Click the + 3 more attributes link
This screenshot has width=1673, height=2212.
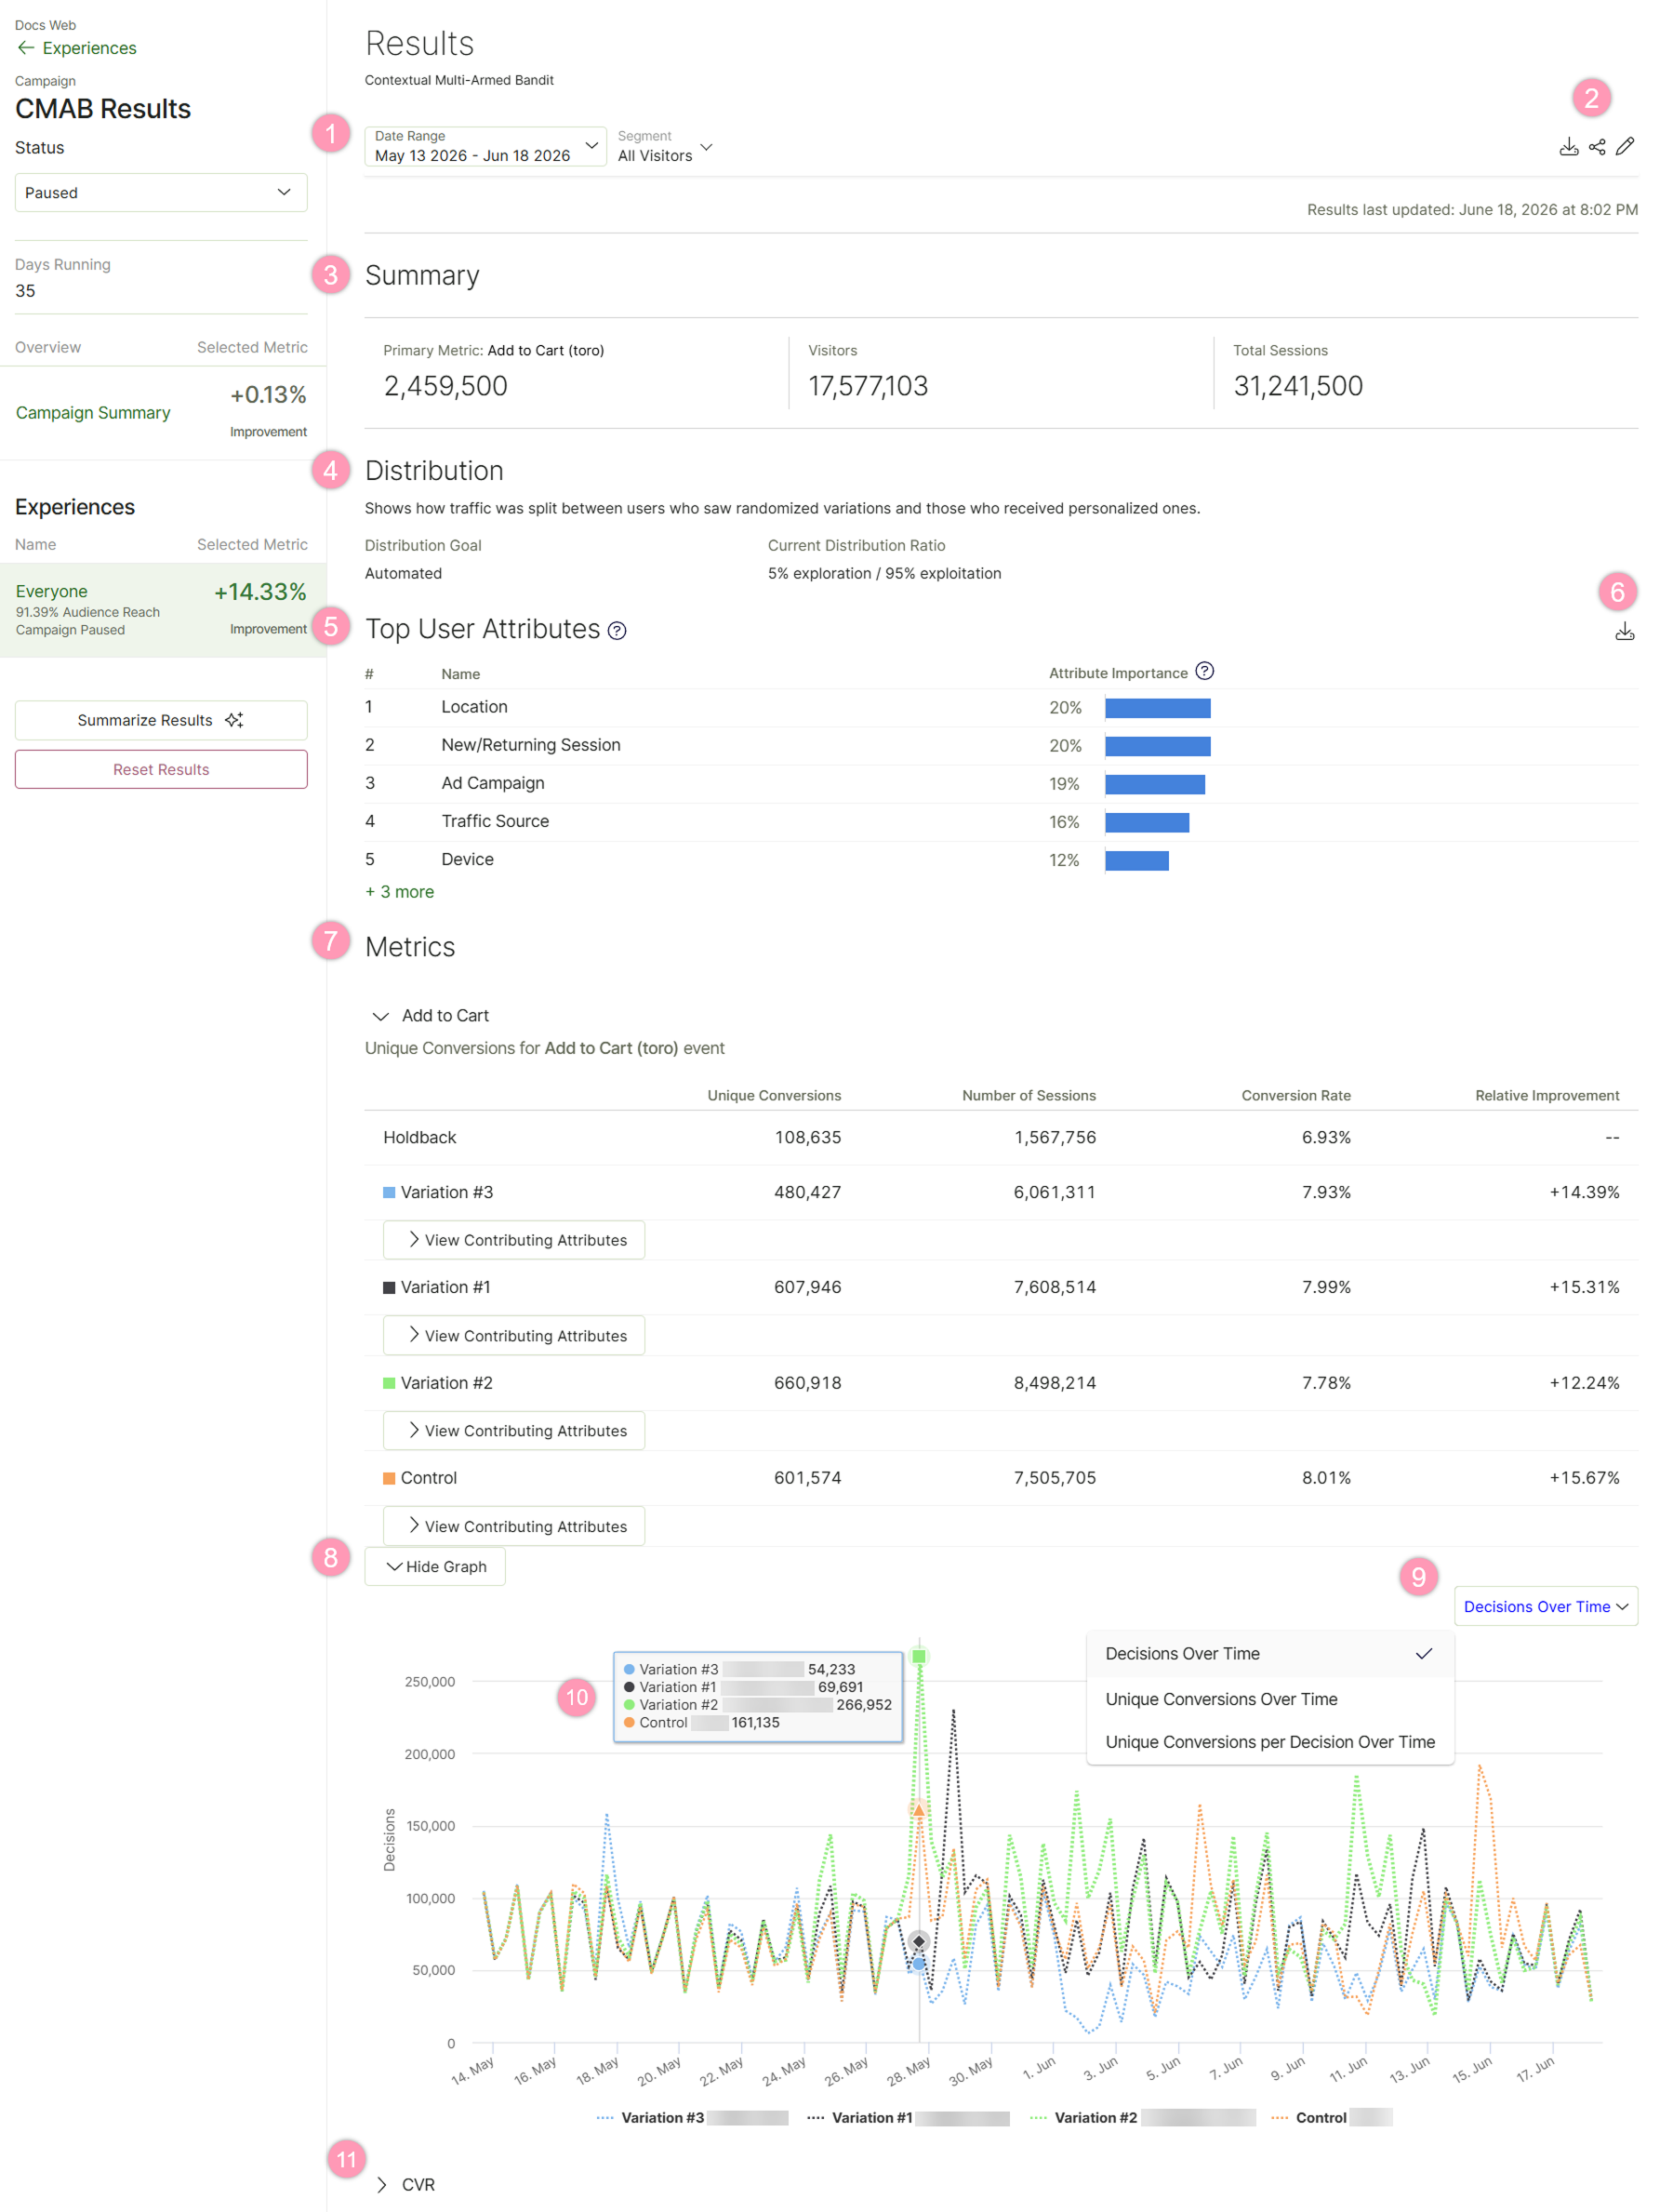(x=399, y=892)
